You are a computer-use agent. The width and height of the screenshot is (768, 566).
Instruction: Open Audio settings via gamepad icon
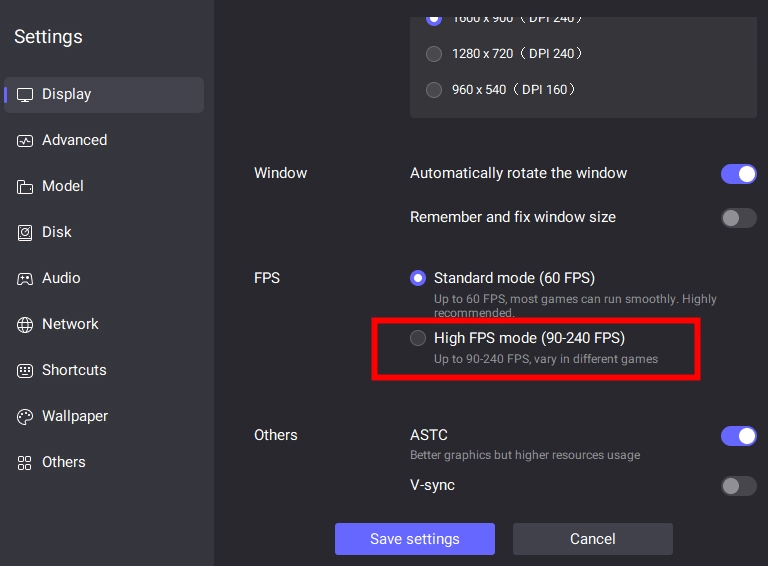(x=25, y=279)
